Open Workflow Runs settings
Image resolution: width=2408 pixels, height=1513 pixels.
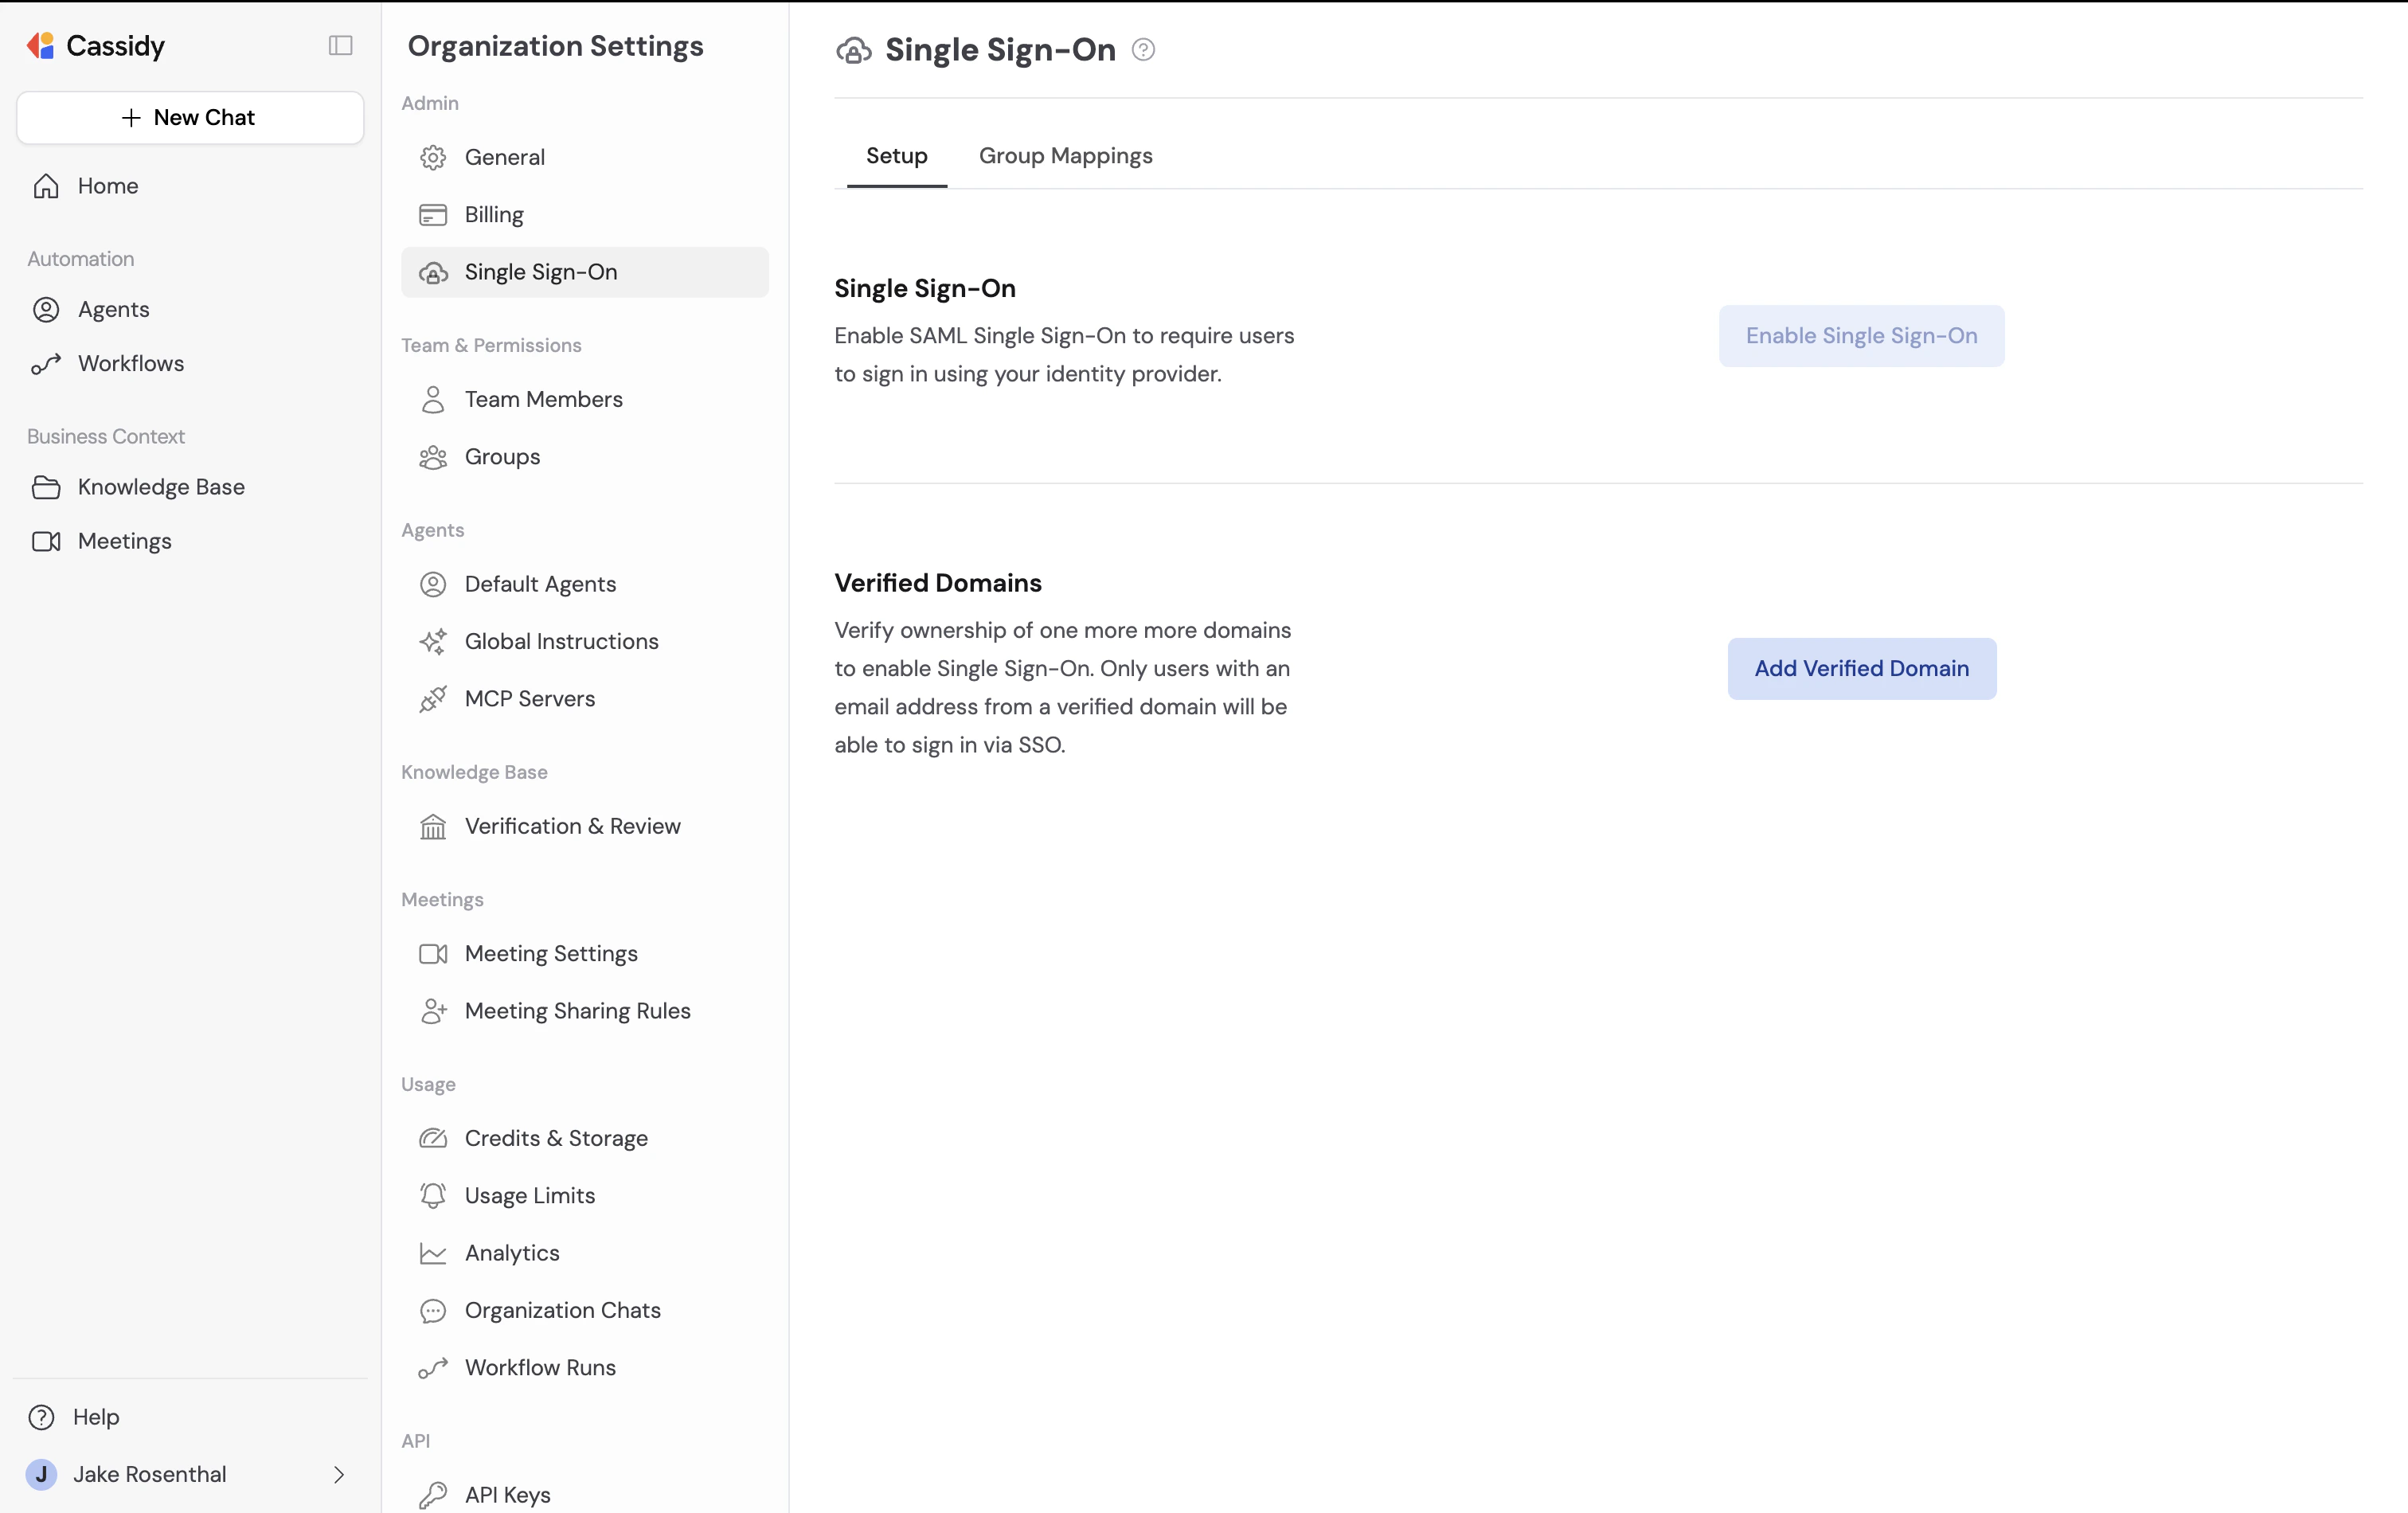point(540,1367)
